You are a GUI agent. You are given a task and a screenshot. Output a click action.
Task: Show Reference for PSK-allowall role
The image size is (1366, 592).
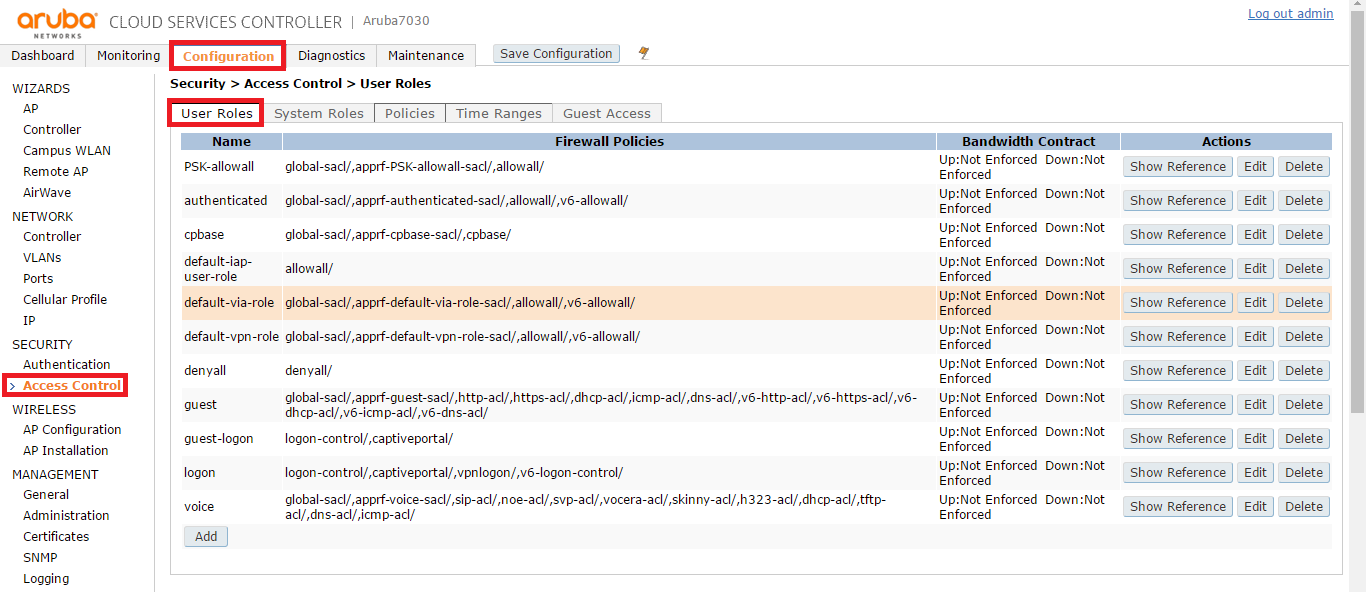pos(1178,166)
